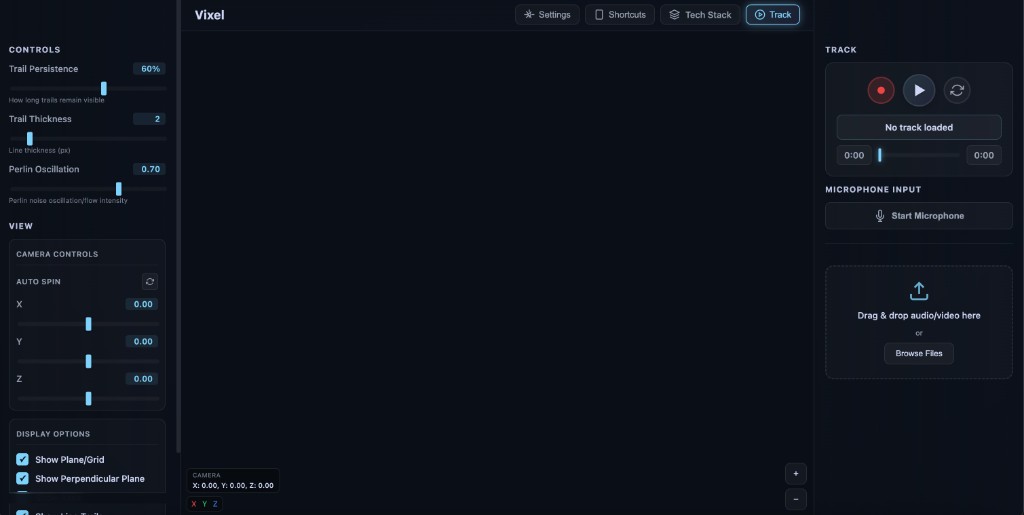1024x515 pixels.
Task: Click the No track loaded label
Action: [919, 127]
